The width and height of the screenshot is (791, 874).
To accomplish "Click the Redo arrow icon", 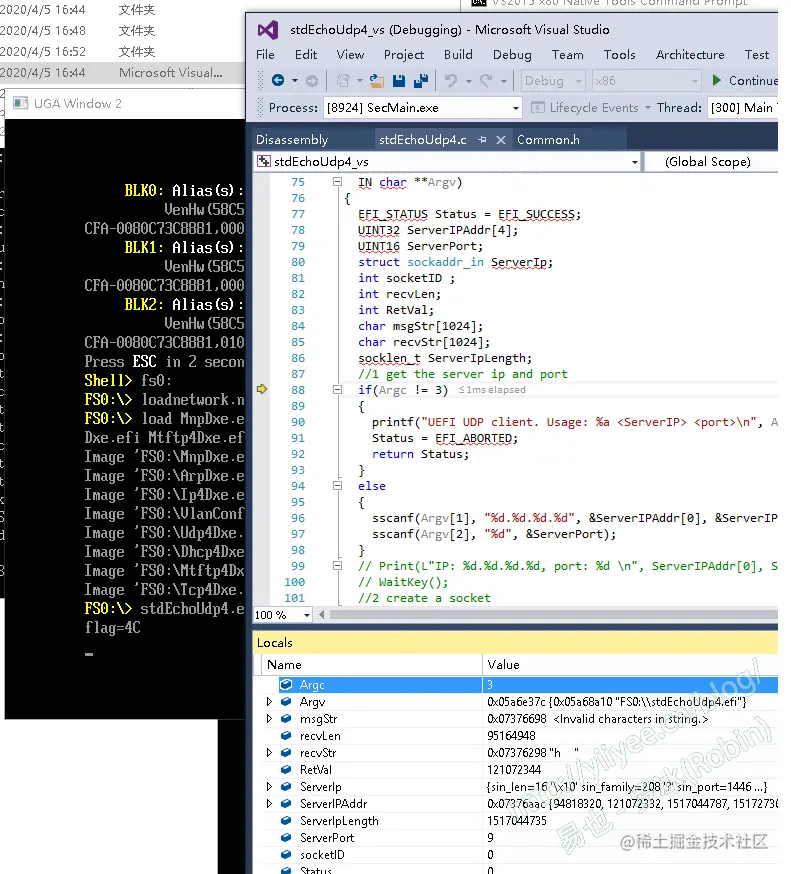I will coord(486,81).
